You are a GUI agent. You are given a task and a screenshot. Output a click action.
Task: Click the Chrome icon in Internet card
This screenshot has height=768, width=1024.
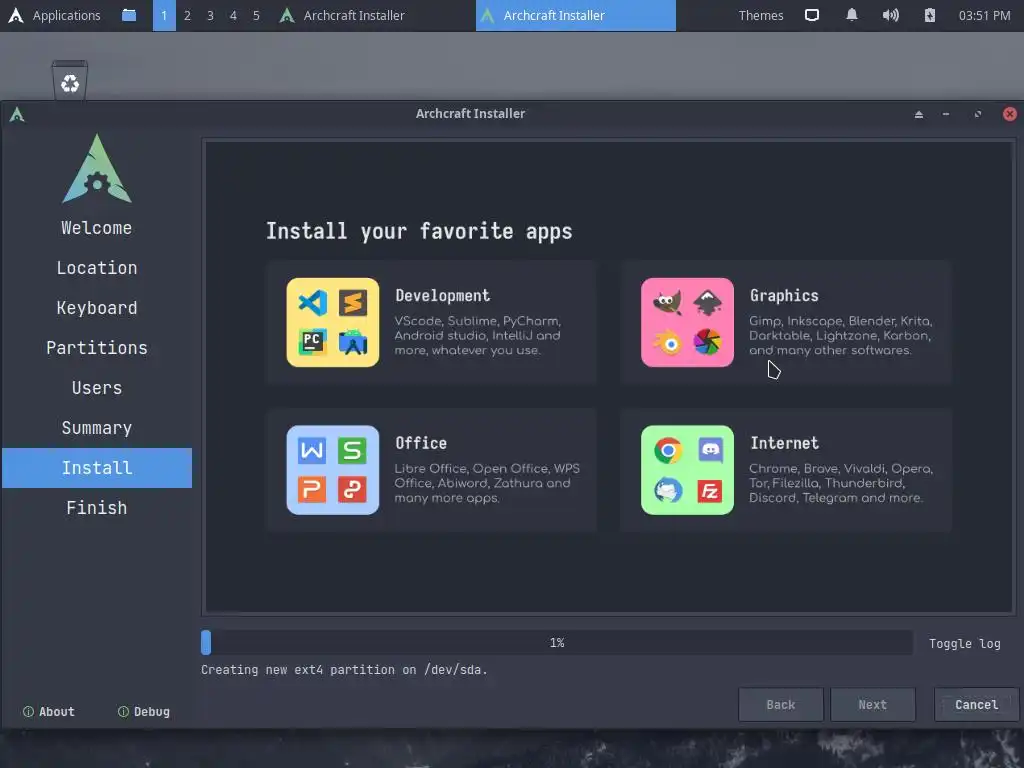667,451
